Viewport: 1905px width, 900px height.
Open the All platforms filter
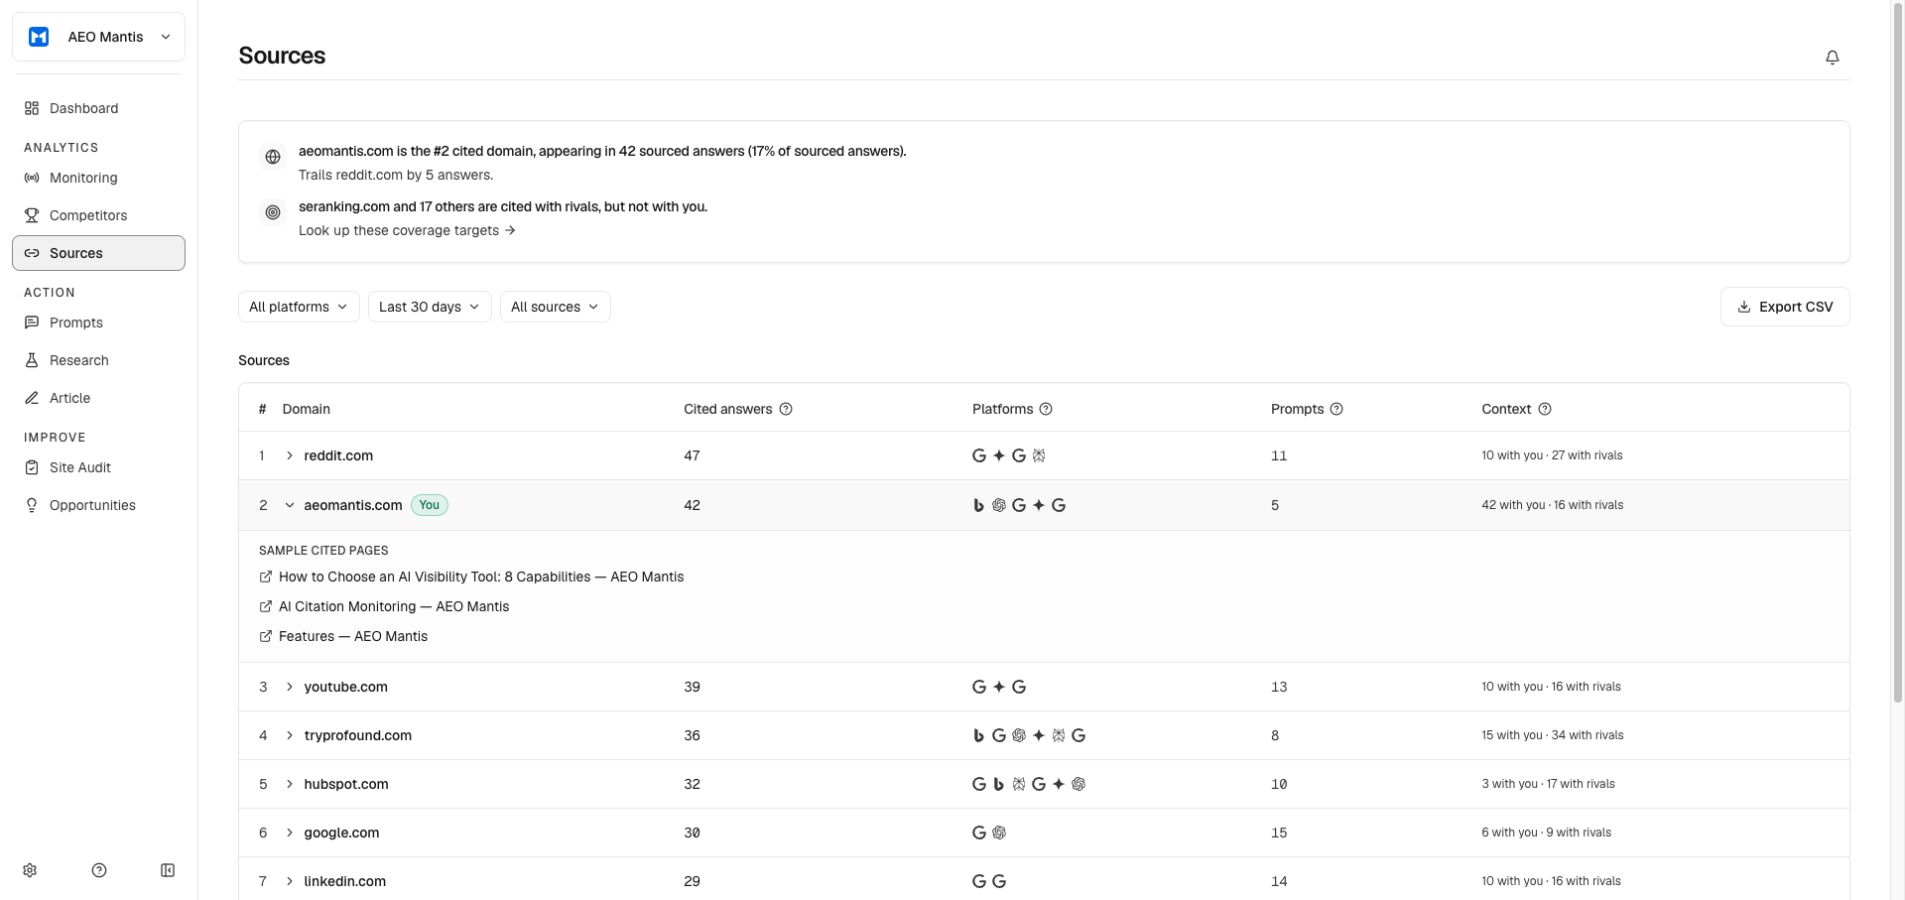pos(298,307)
